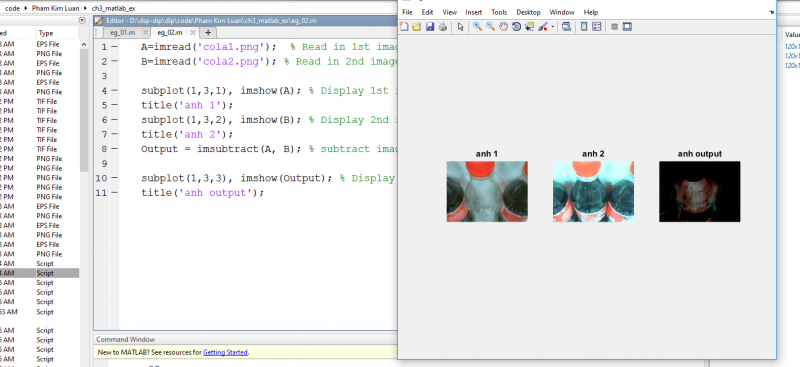Add a new editor tab with plus

(208, 32)
